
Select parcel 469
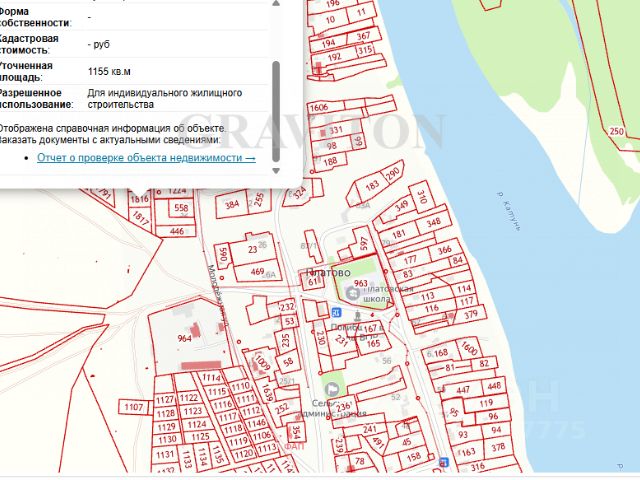[257, 271]
